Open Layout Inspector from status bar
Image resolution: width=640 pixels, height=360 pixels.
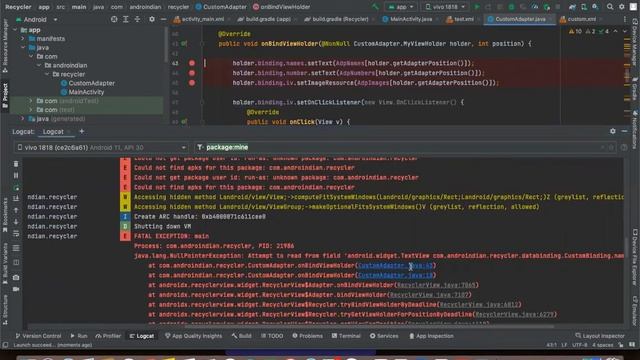pos(600,336)
